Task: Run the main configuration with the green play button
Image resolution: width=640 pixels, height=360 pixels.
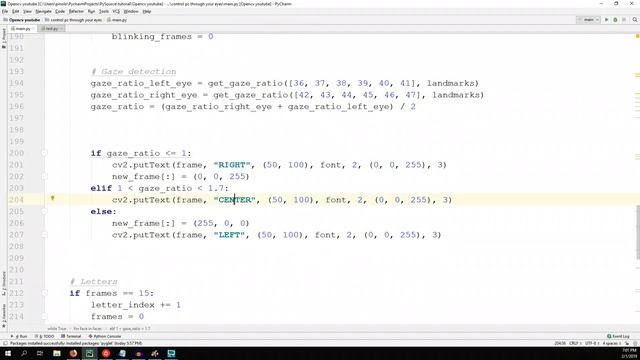Action: click(x=607, y=20)
